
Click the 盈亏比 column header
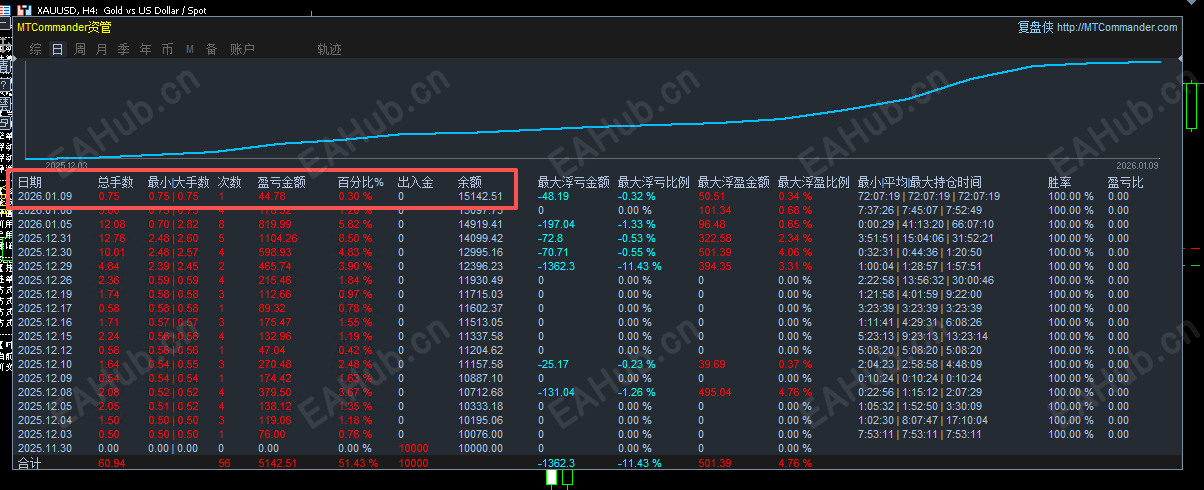pos(1126,183)
